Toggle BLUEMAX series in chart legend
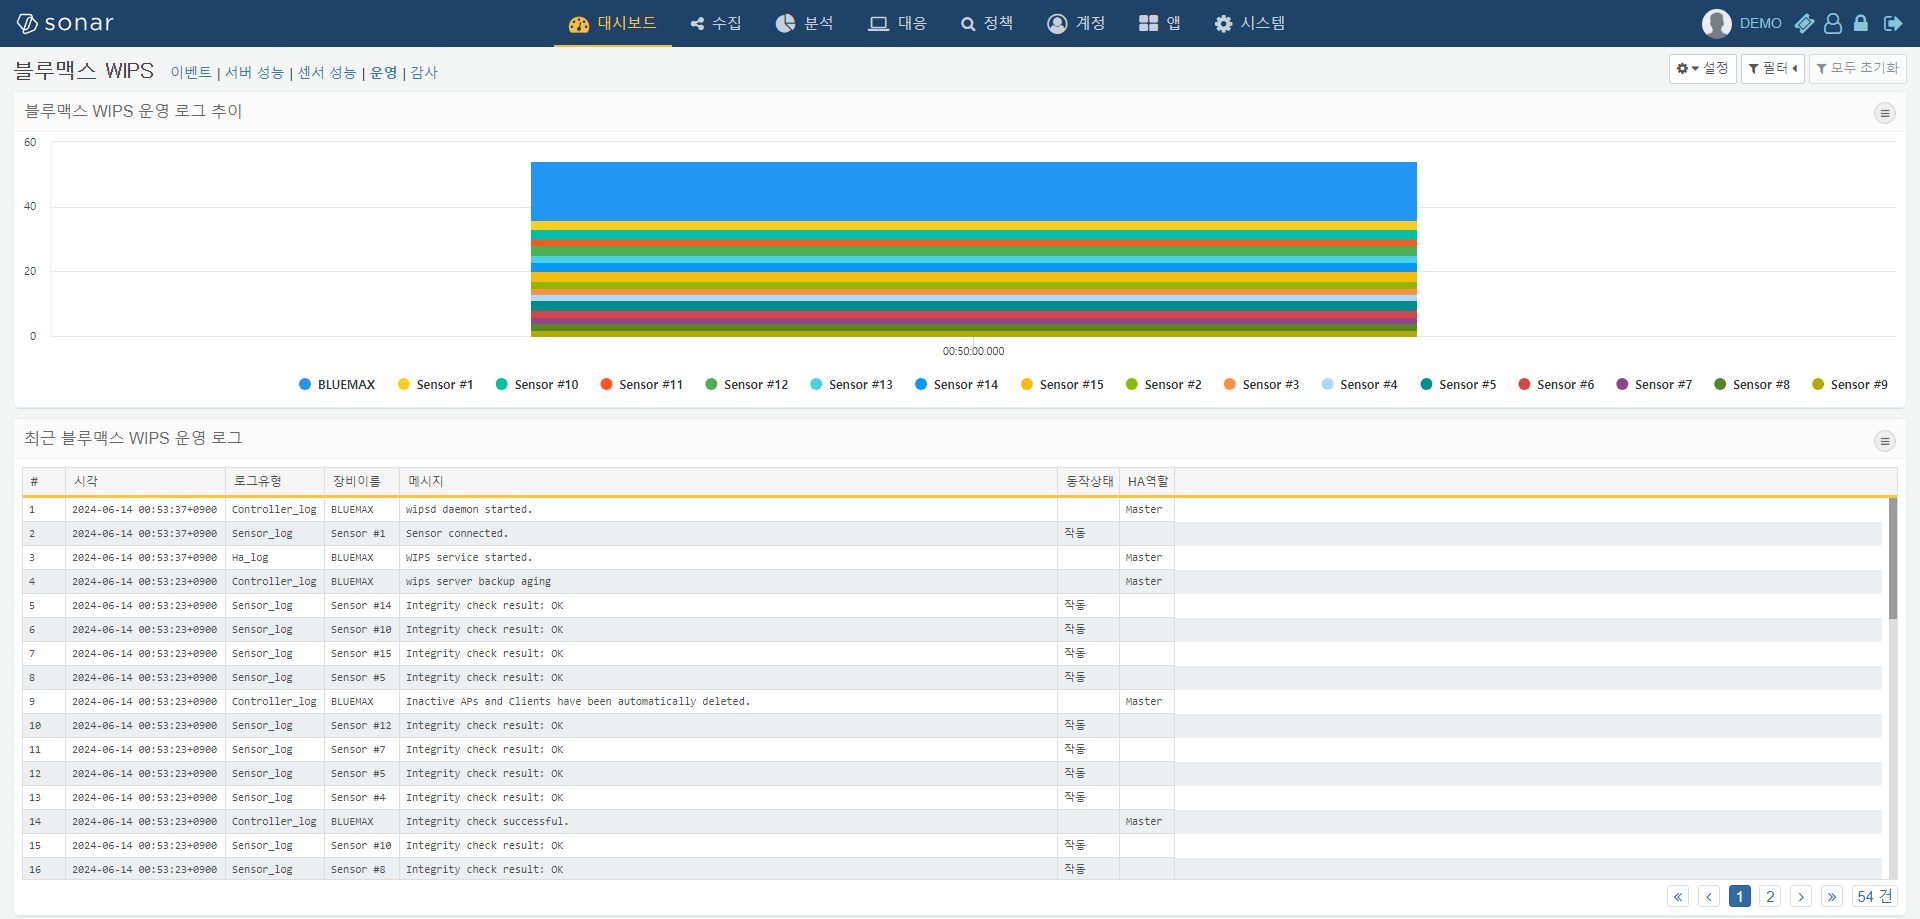 [x=337, y=384]
